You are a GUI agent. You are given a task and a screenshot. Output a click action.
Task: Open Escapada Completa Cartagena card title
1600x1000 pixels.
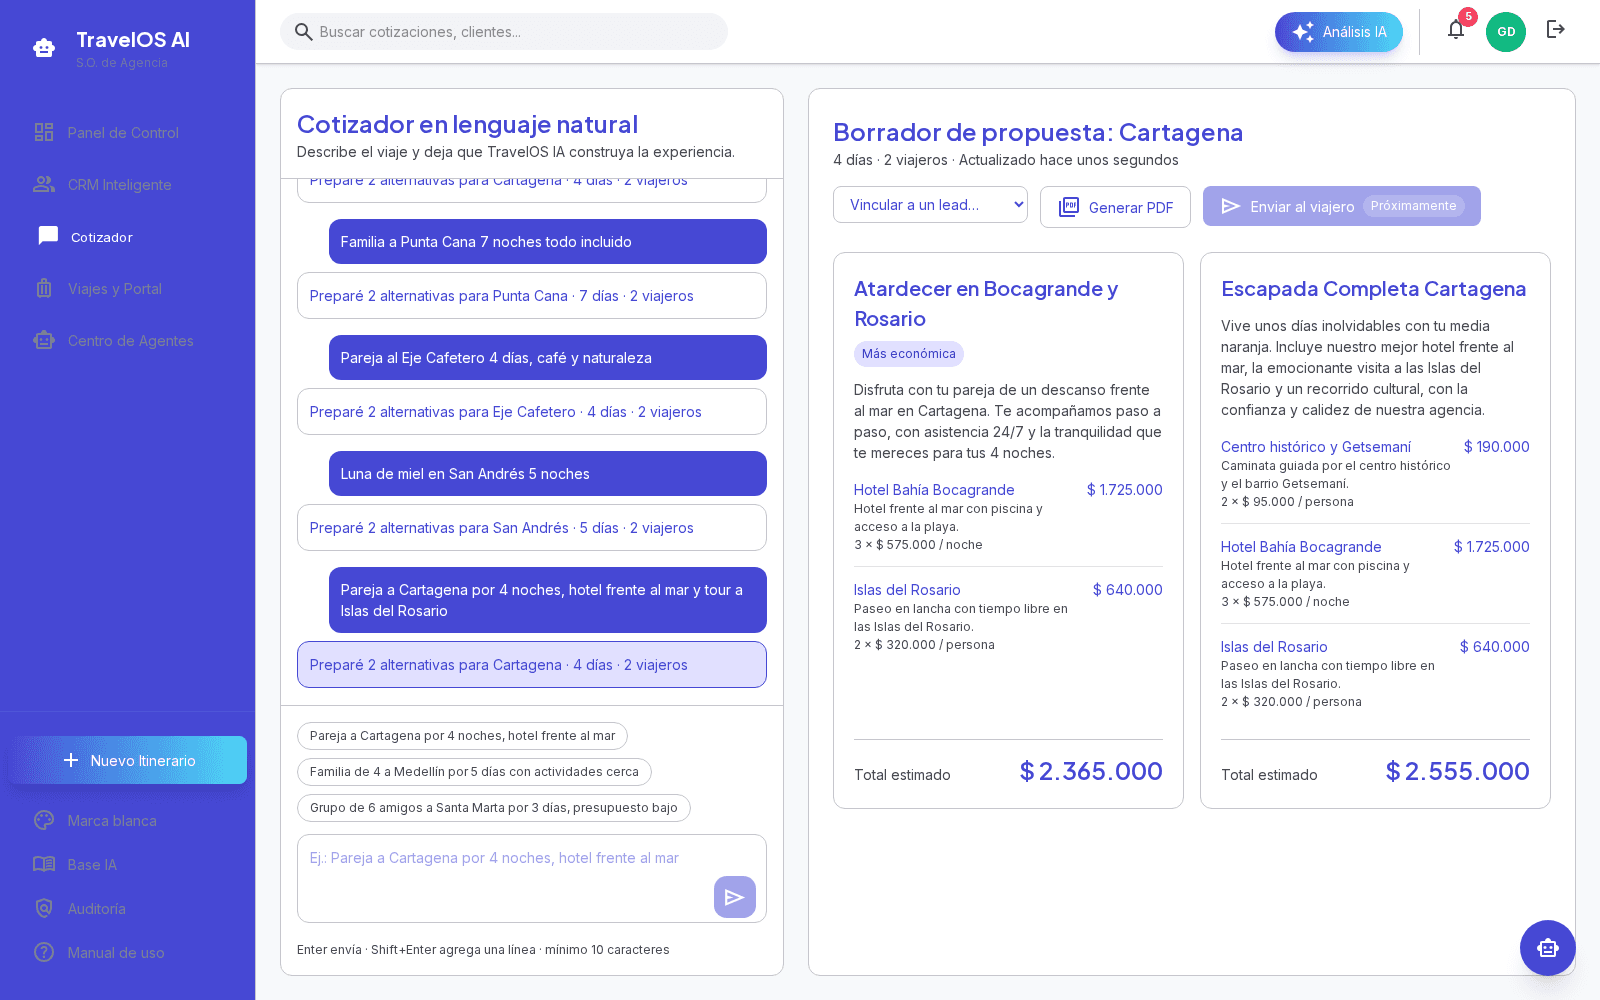(x=1374, y=289)
